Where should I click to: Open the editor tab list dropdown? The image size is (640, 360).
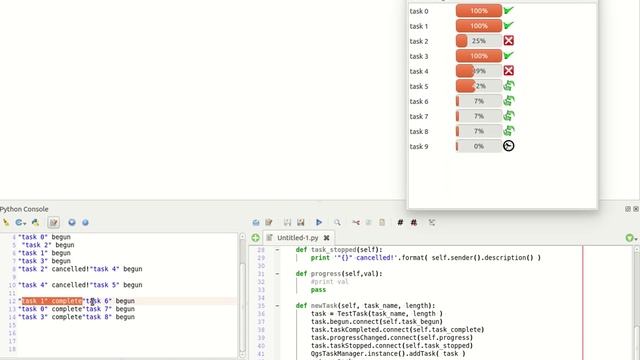(x=631, y=238)
